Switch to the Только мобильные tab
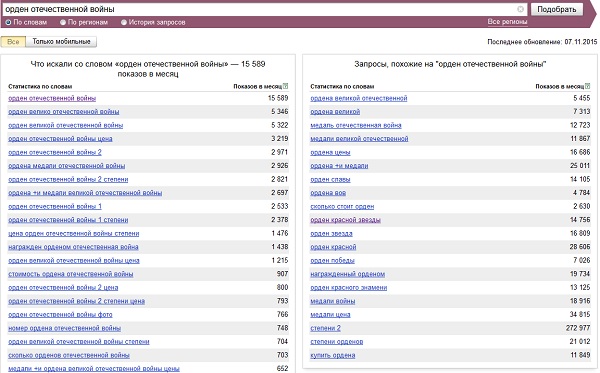The image size is (600, 373). 61,42
